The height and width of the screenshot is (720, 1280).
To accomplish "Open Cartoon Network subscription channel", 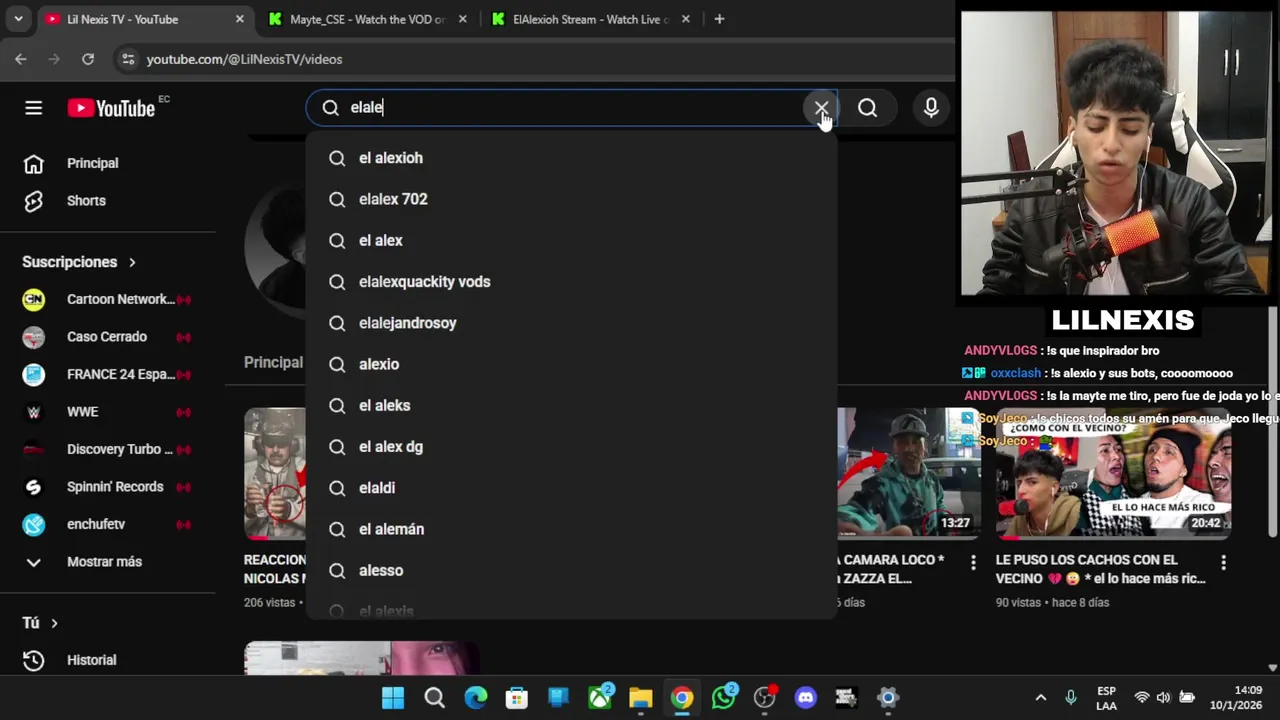I will click(107, 299).
